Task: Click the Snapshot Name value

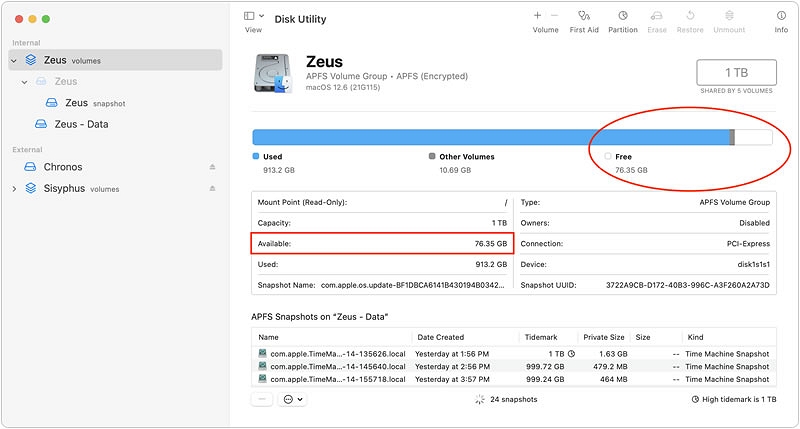Action: pos(412,285)
